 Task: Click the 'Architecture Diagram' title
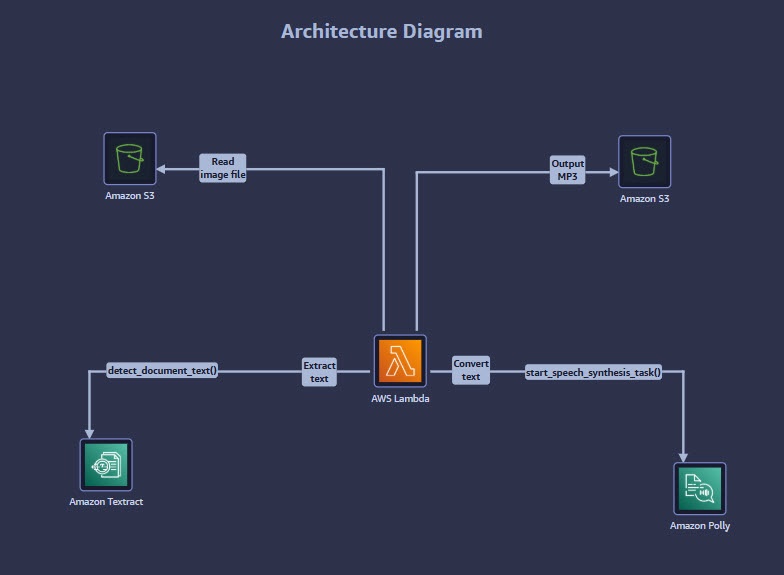pos(382,32)
